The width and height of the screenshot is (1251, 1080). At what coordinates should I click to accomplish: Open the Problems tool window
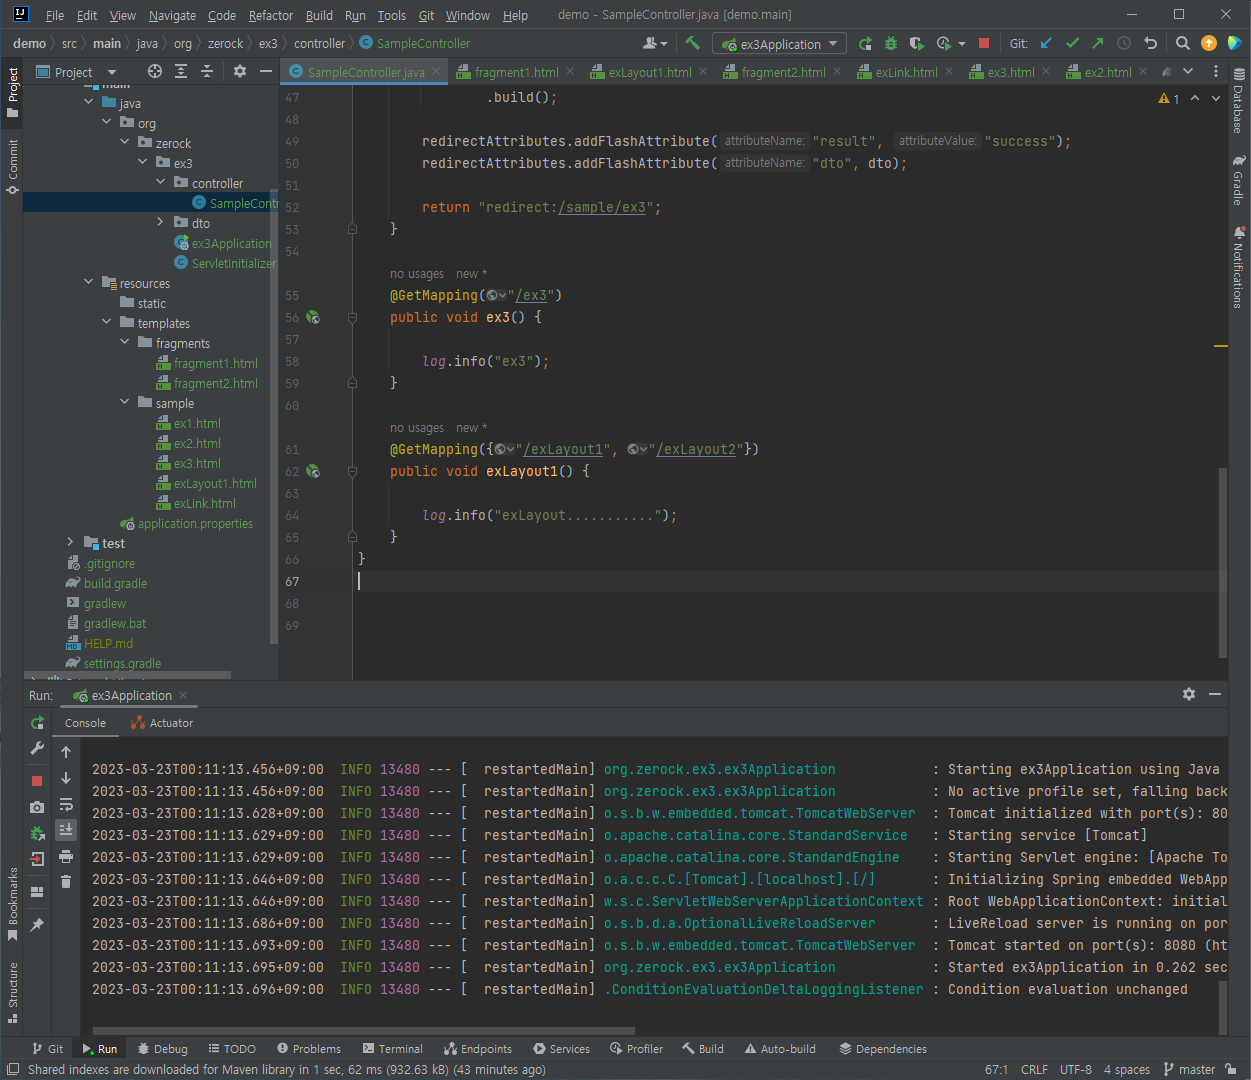click(309, 1049)
